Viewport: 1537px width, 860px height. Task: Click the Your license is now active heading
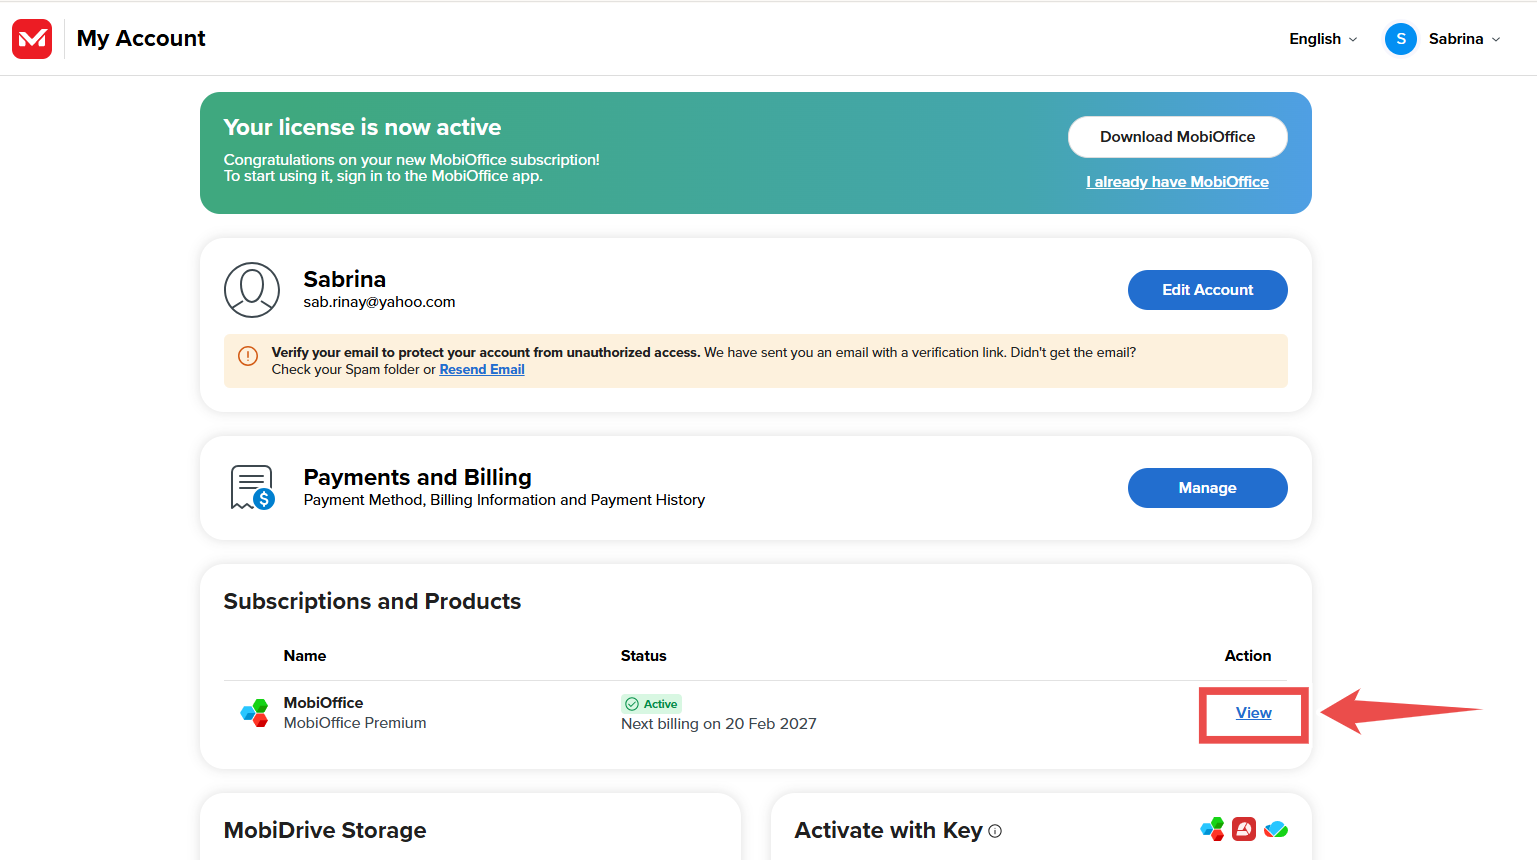362,127
